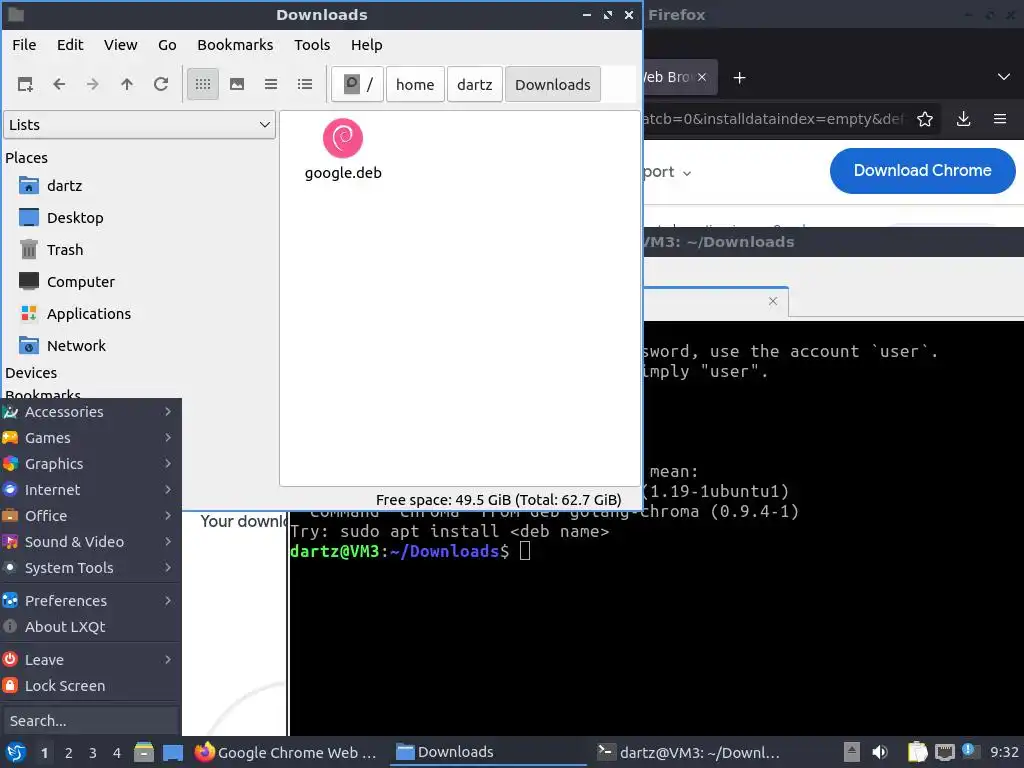1024x768 pixels.
Task: Expand Internet submenu in application menu
Action: tap(90, 490)
